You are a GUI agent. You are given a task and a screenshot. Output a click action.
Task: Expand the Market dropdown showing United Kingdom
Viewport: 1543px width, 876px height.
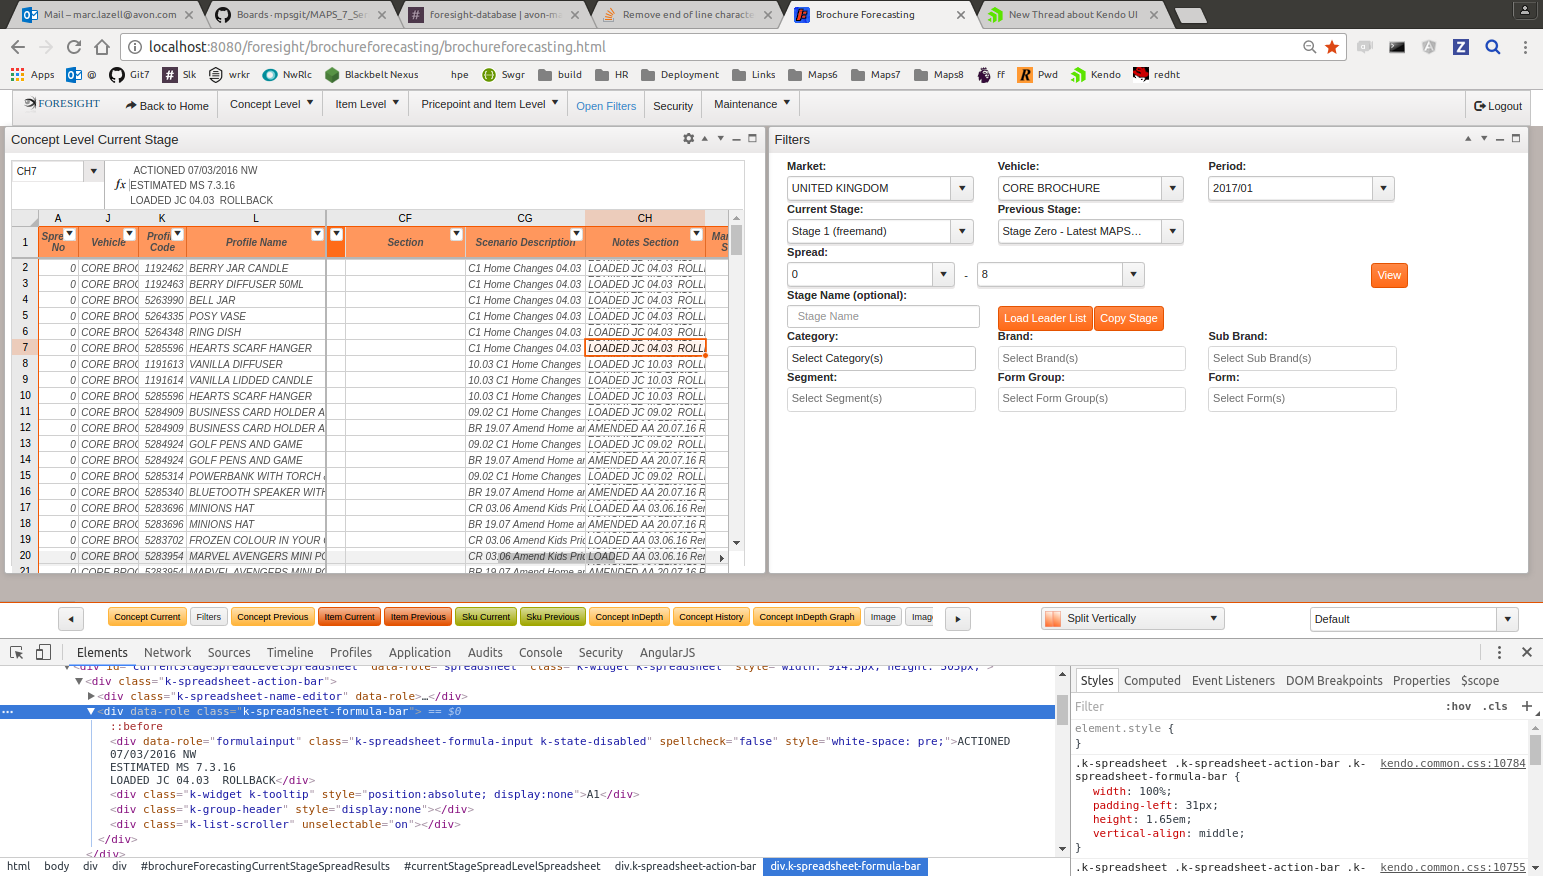[962, 188]
